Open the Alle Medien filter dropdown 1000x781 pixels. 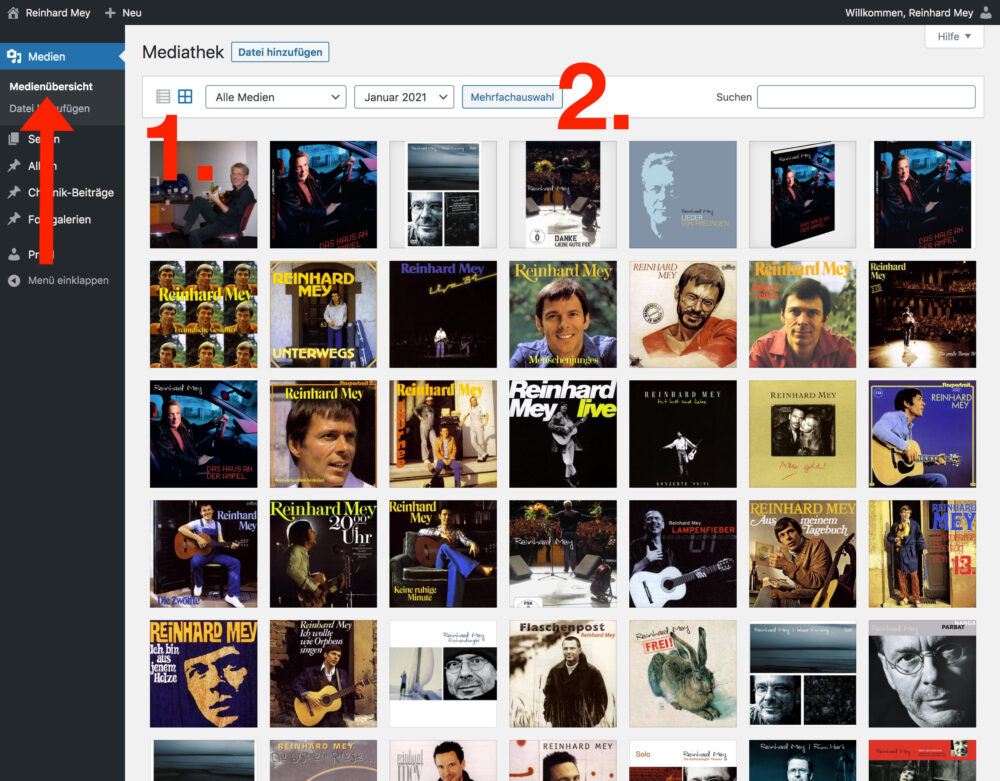pyautogui.click(x=276, y=97)
